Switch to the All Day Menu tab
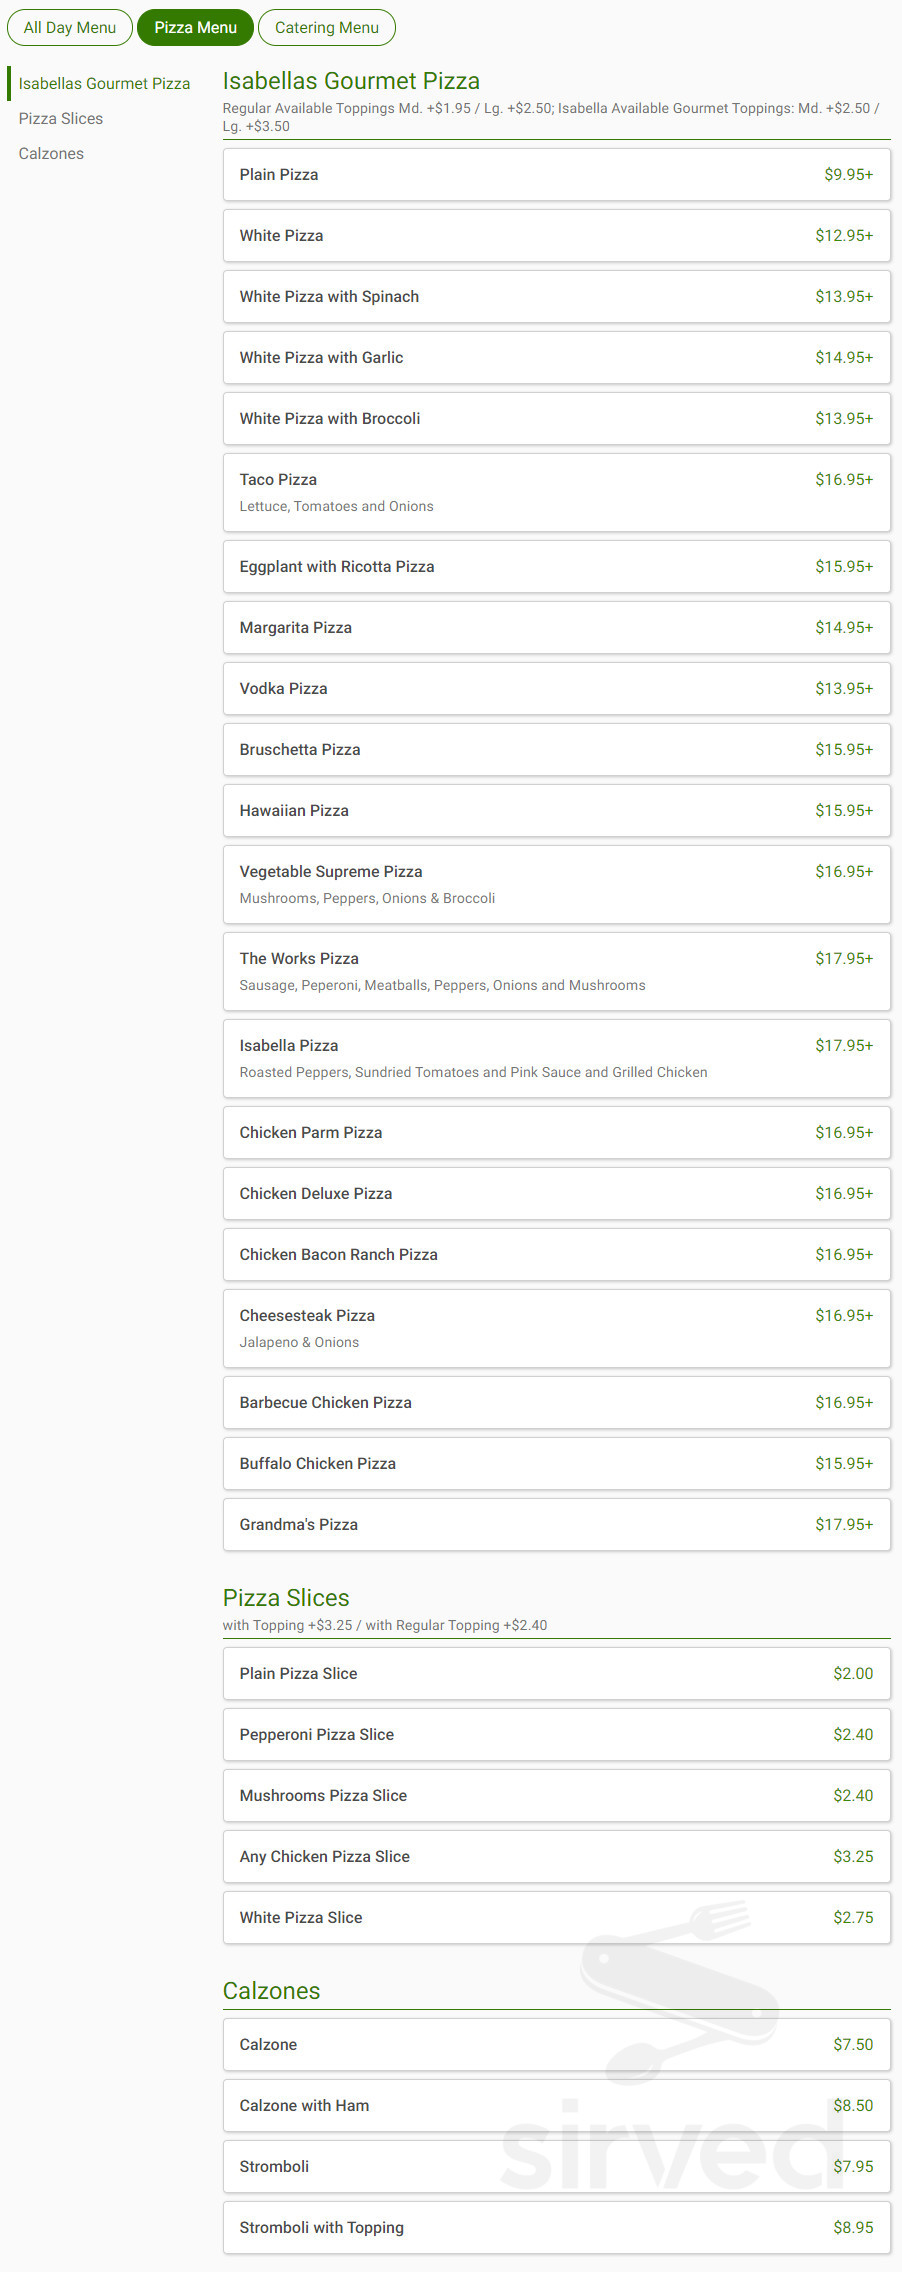Screen dimensions: 902x2272 (69, 27)
